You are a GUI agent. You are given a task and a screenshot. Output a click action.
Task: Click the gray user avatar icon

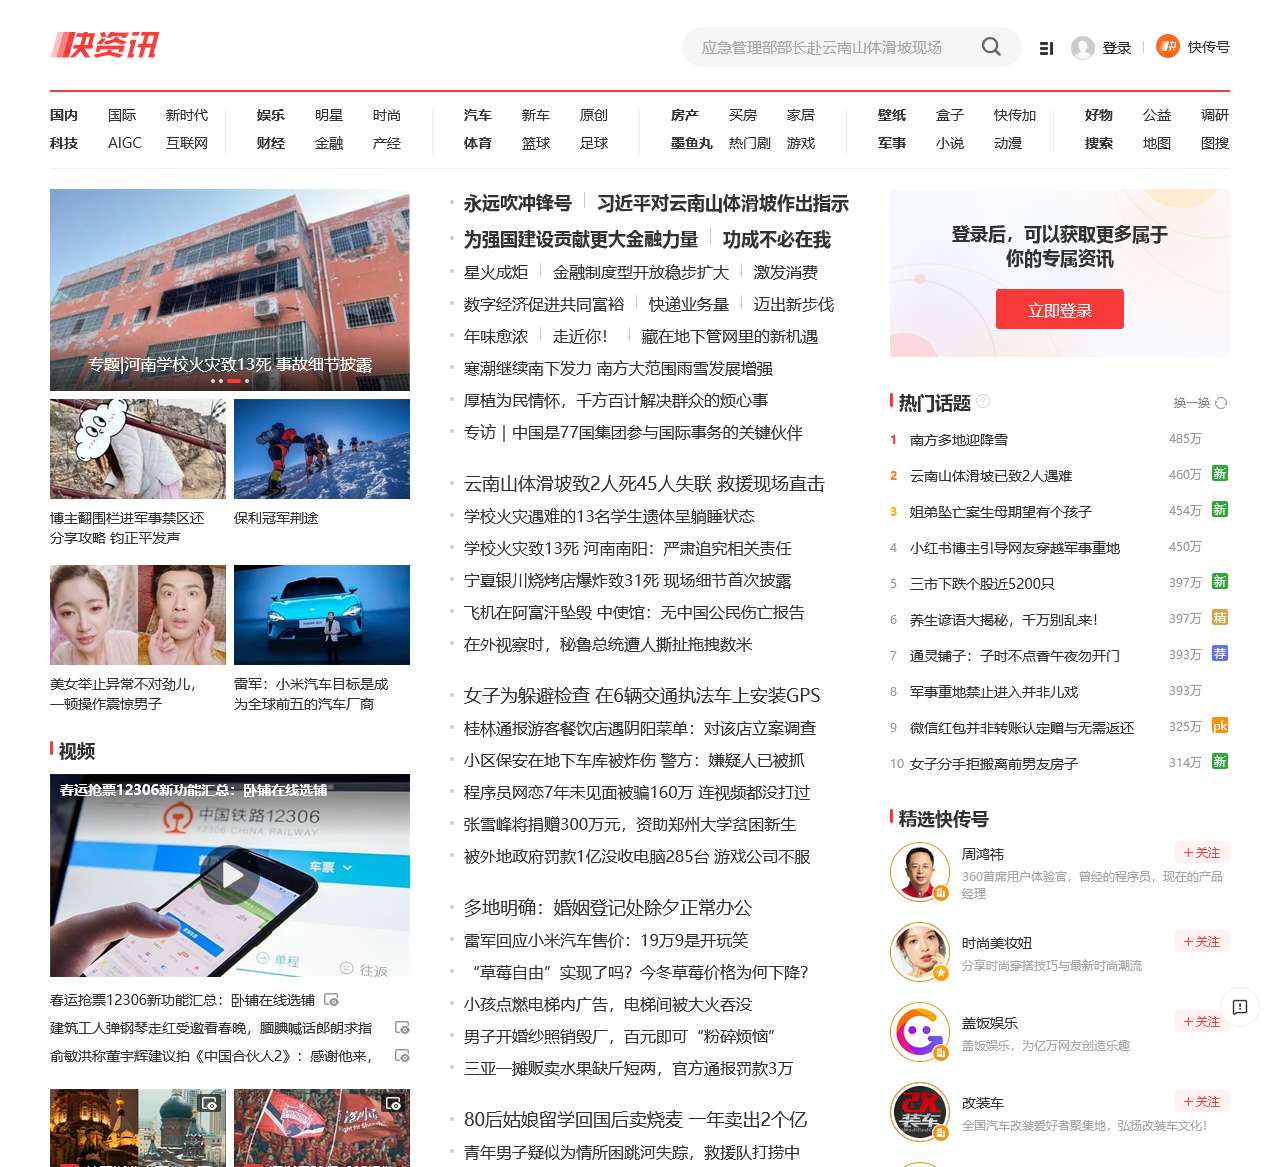(x=1082, y=48)
